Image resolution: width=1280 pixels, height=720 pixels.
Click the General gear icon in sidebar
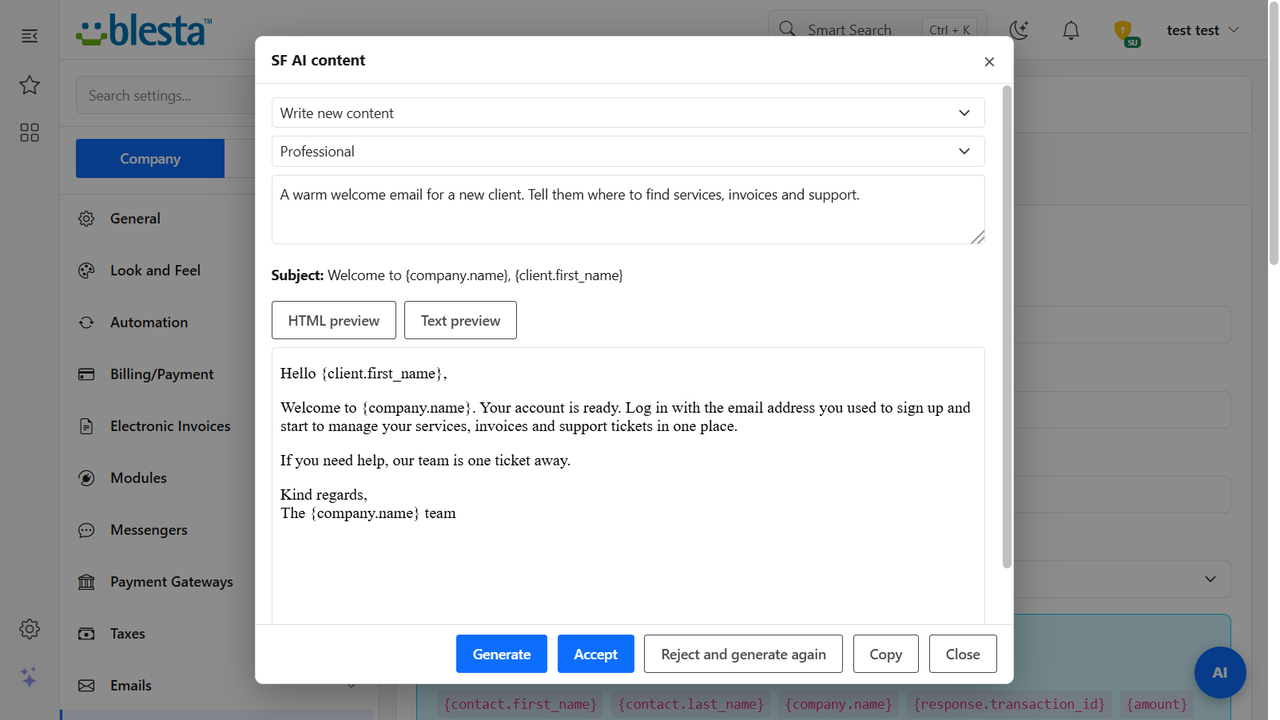[x=87, y=219]
